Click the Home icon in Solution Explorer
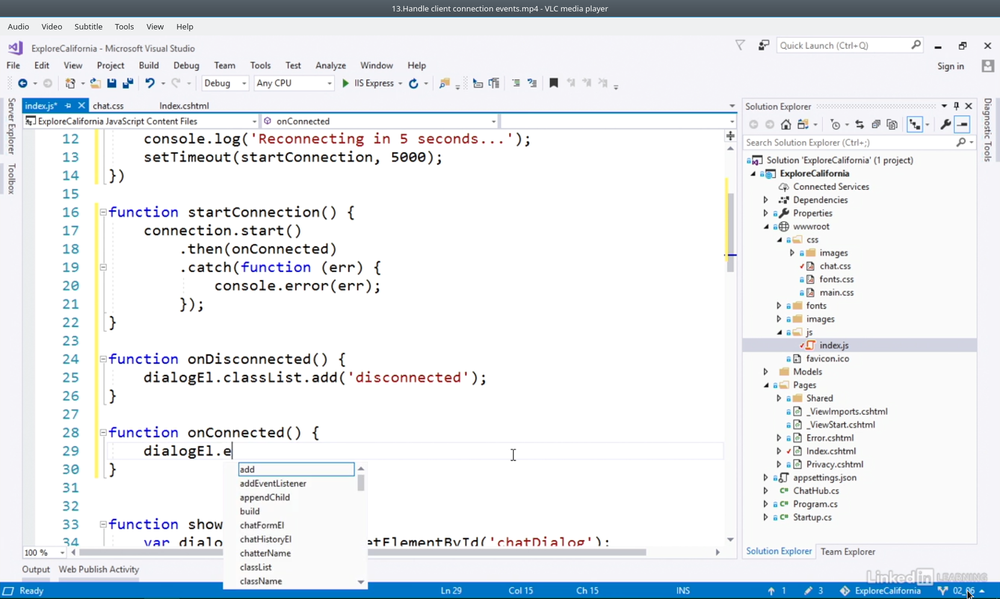1000x599 pixels. 786,124
